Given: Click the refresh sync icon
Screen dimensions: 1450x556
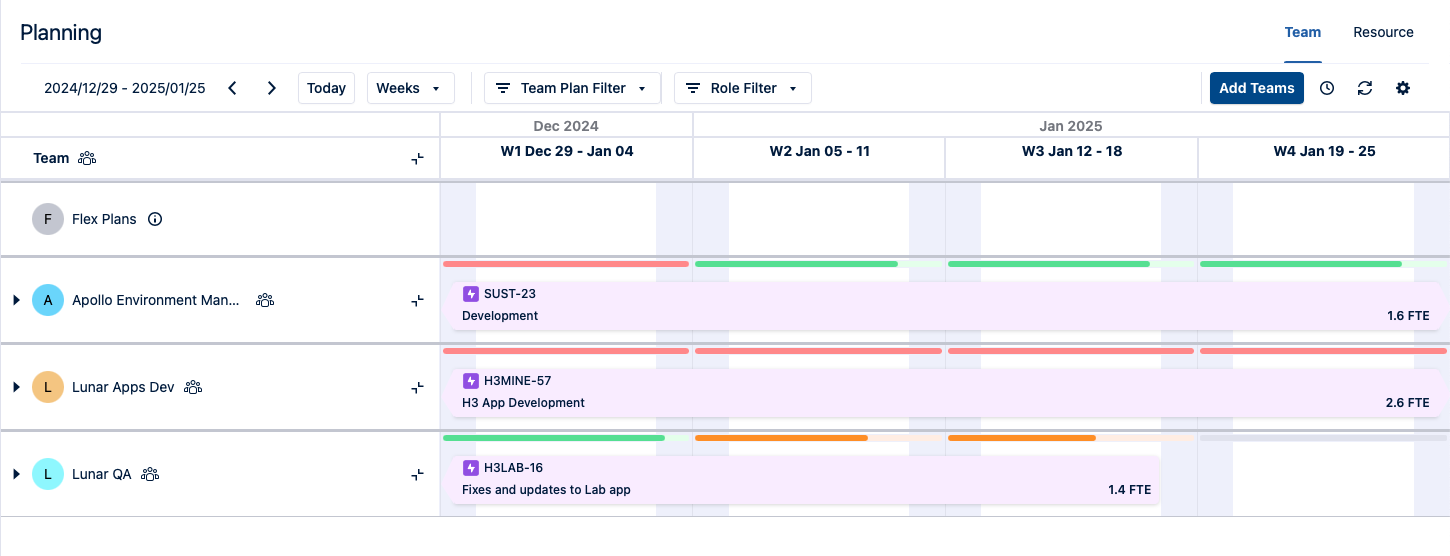Looking at the screenshot, I should coord(1365,88).
